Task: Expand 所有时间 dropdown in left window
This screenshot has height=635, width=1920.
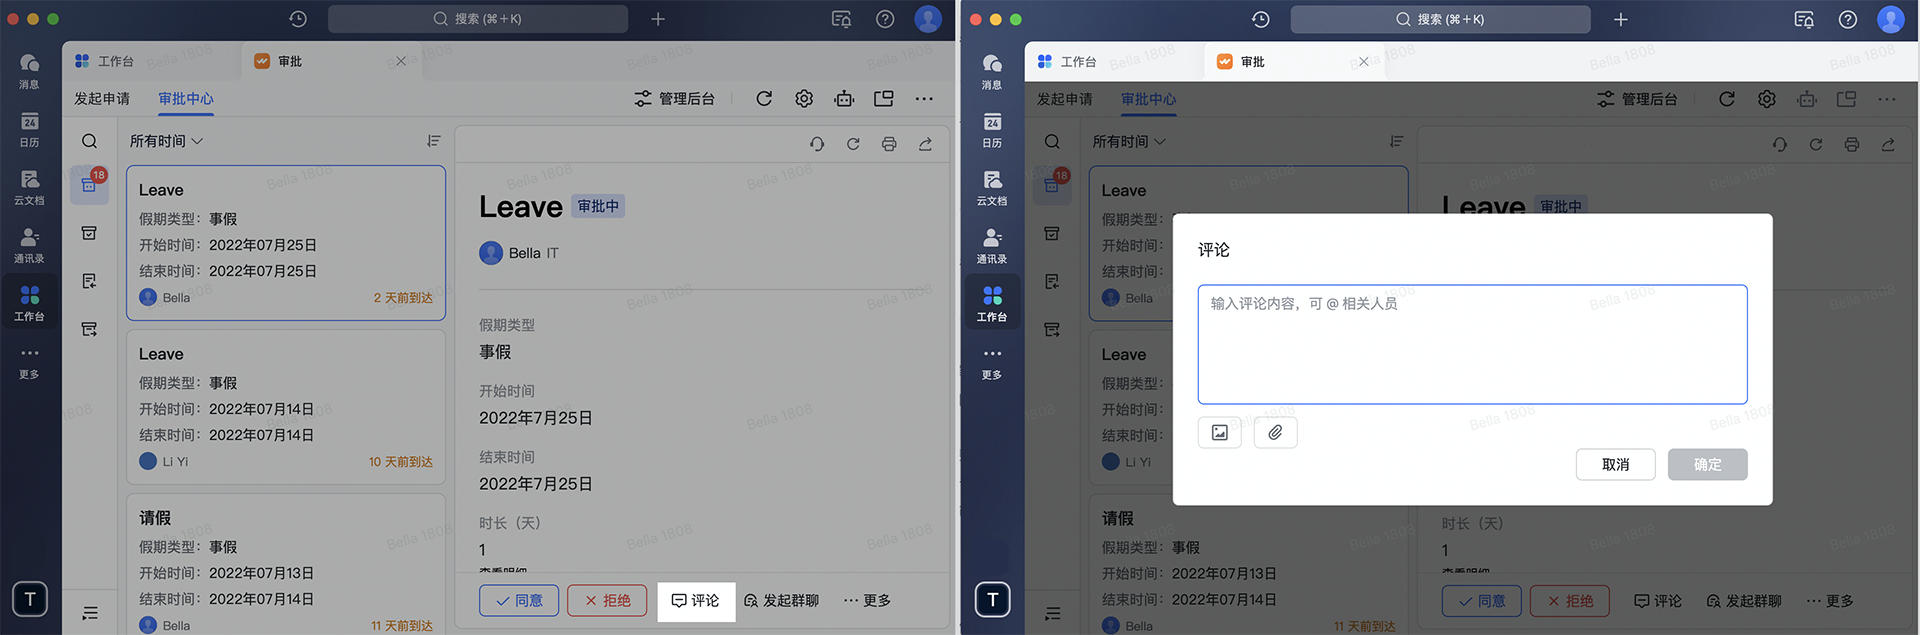Action: tap(166, 141)
